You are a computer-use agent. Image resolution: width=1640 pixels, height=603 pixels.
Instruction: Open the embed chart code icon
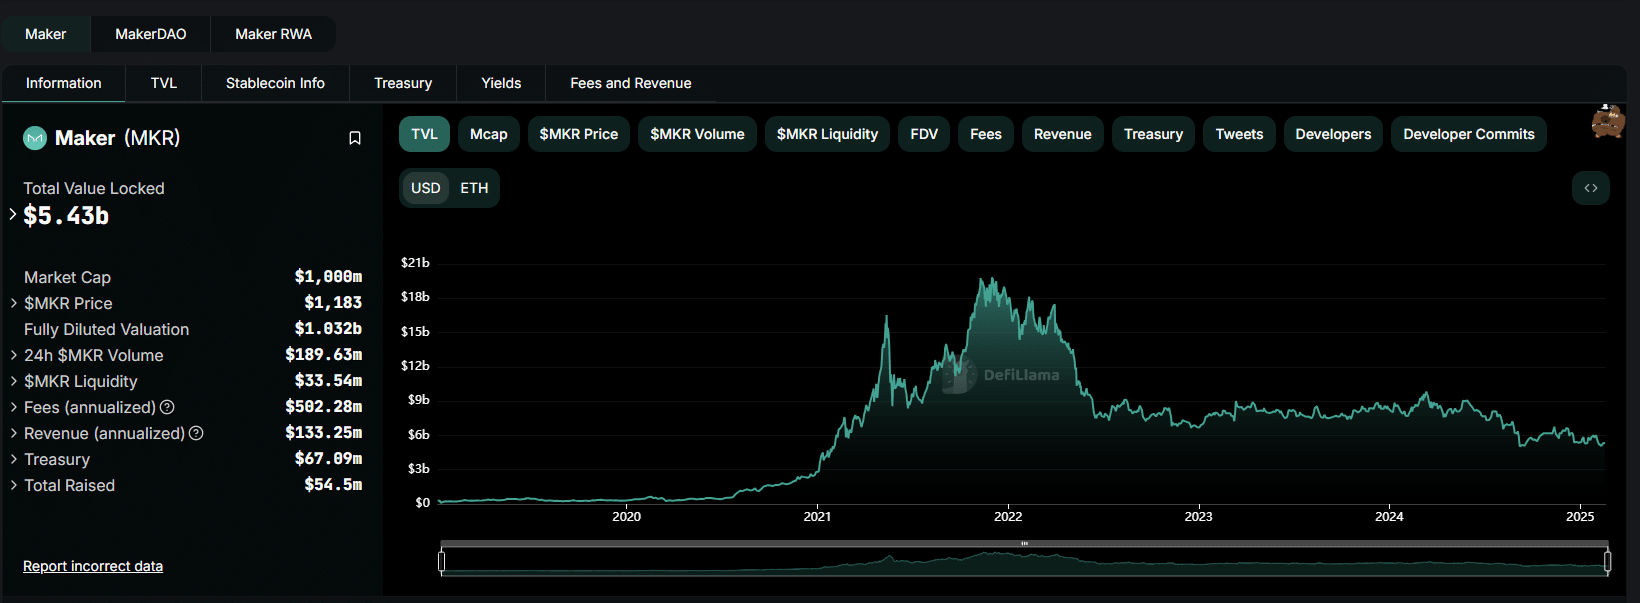click(x=1590, y=188)
